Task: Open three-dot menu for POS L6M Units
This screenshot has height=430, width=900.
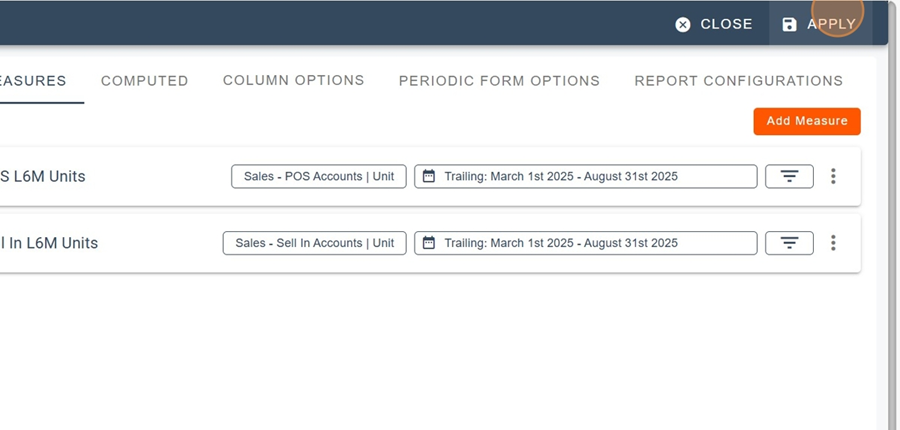Action: pos(833,176)
